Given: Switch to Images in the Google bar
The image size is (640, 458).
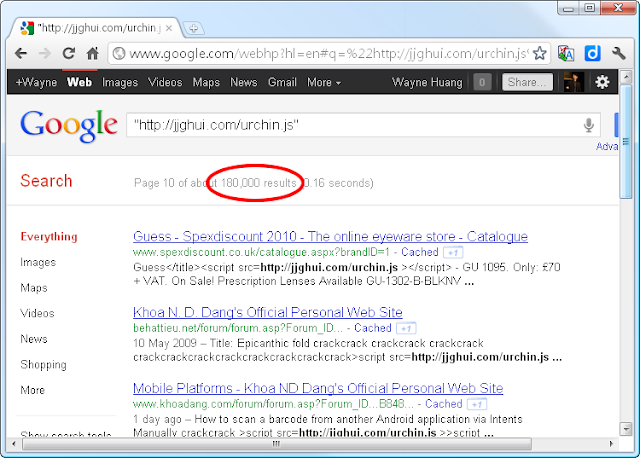Looking at the screenshot, I should click(120, 82).
